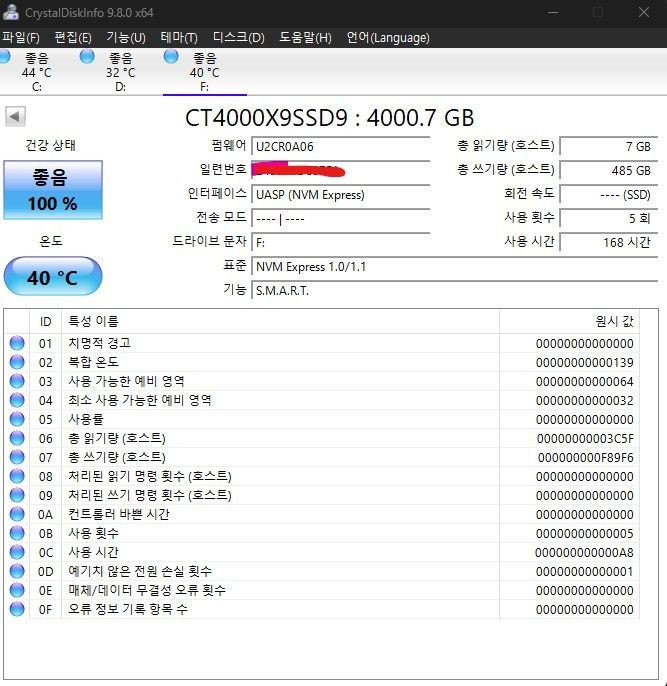Click status orb for attribute 0B 사용 횟수
Screen dimensions: 667x686
pos(17,533)
